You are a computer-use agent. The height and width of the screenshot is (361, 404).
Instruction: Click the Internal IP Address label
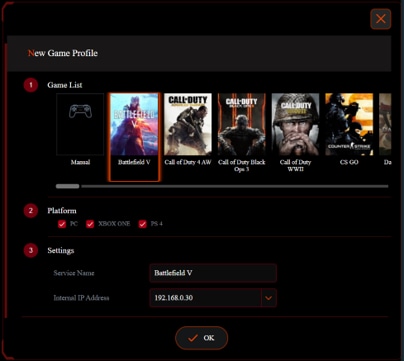pos(81,298)
